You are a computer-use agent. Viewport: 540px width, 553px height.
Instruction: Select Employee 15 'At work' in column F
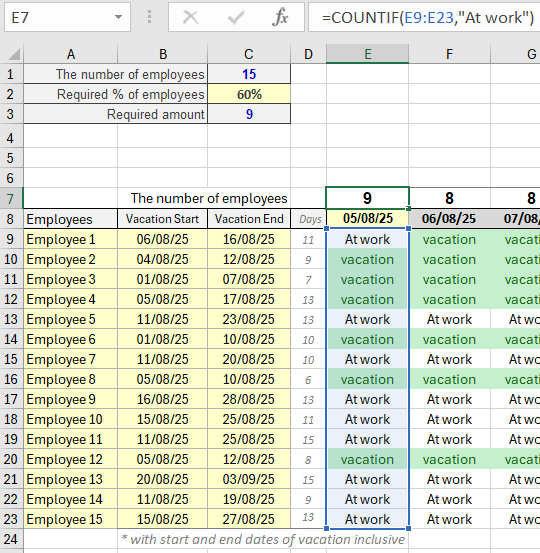click(x=449, y=519)
